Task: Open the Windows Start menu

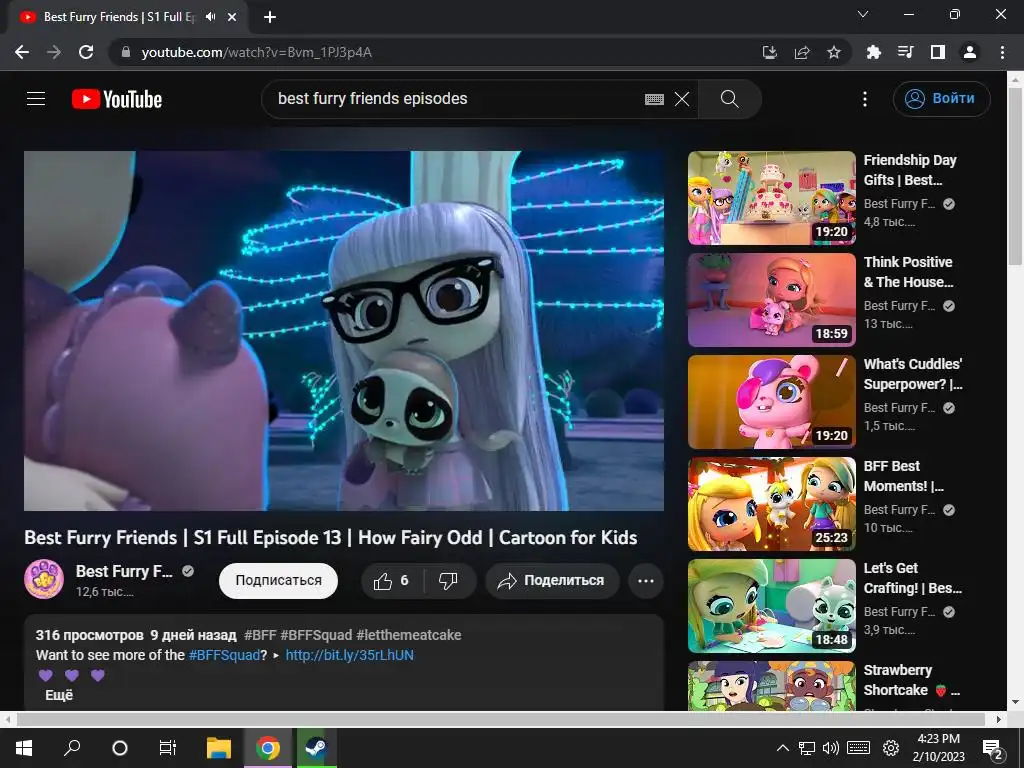Action: click(24, 748)
